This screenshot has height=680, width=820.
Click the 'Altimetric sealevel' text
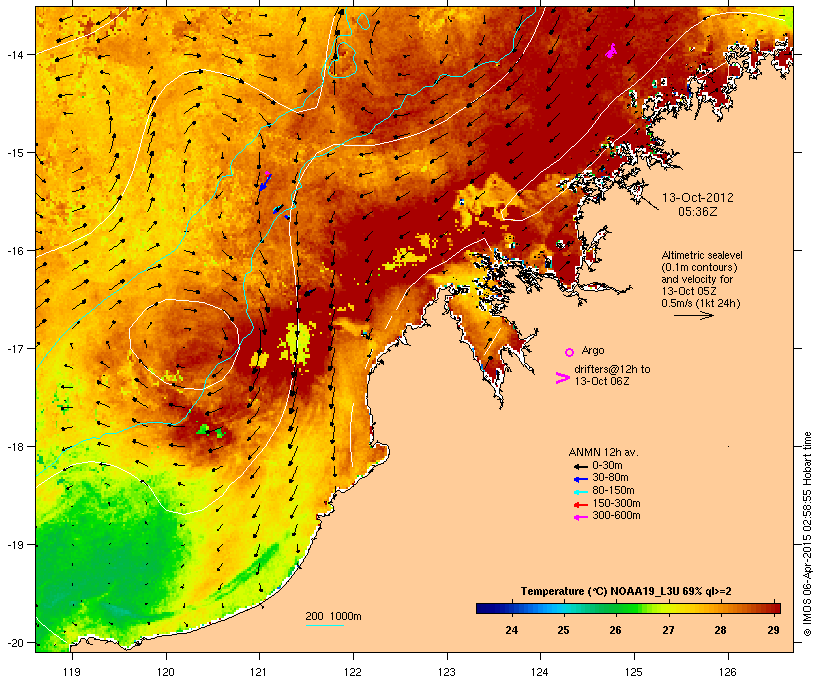[702, 255]
